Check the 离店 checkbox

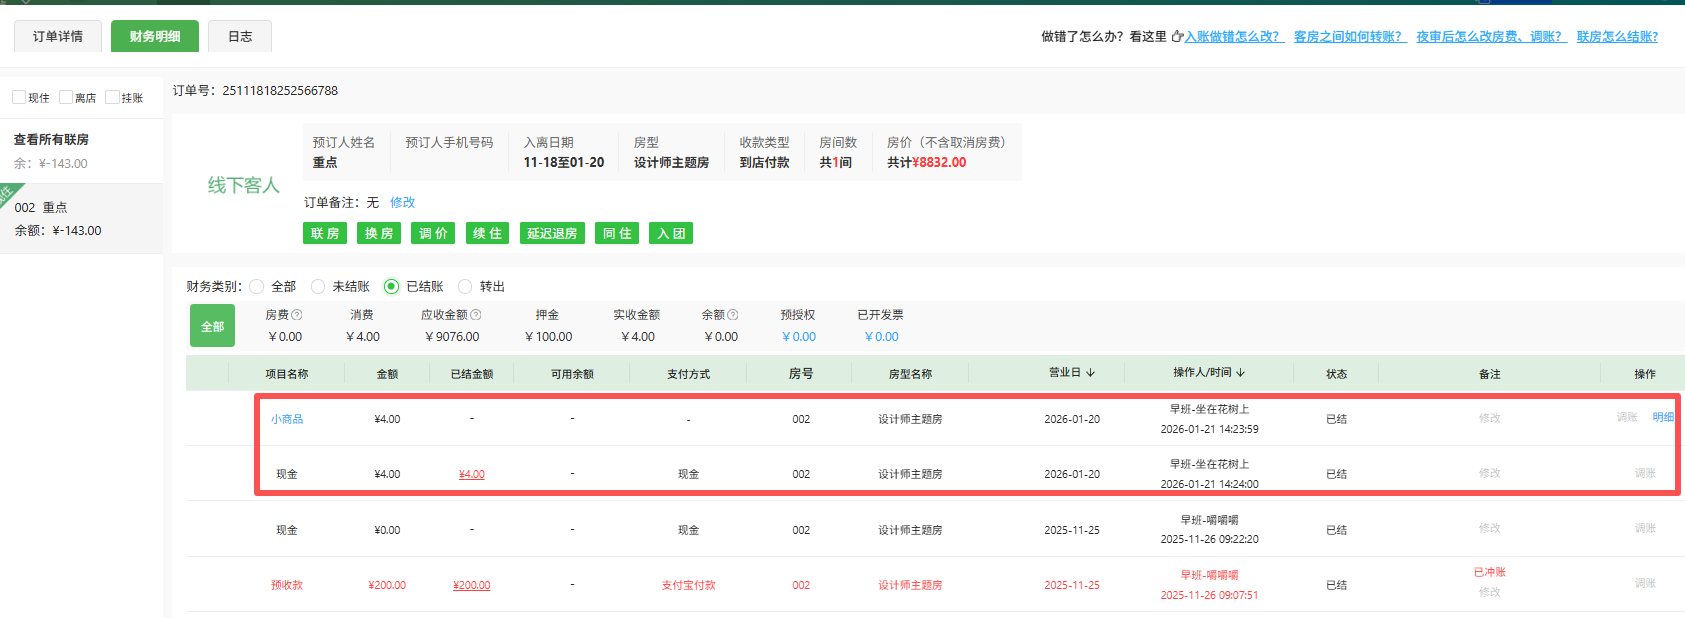click(x=66, y=97)
